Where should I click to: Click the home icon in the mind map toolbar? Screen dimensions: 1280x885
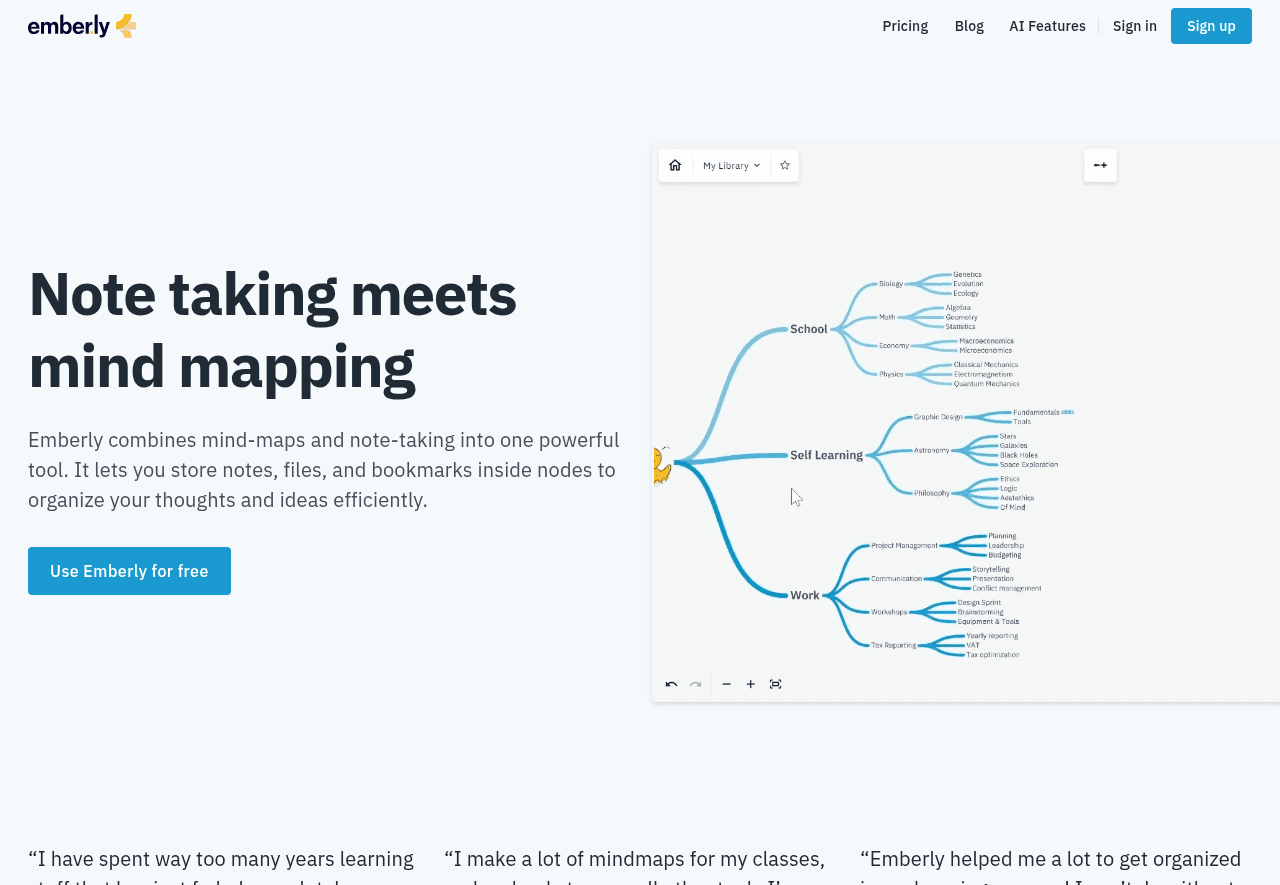click(675, 165)
